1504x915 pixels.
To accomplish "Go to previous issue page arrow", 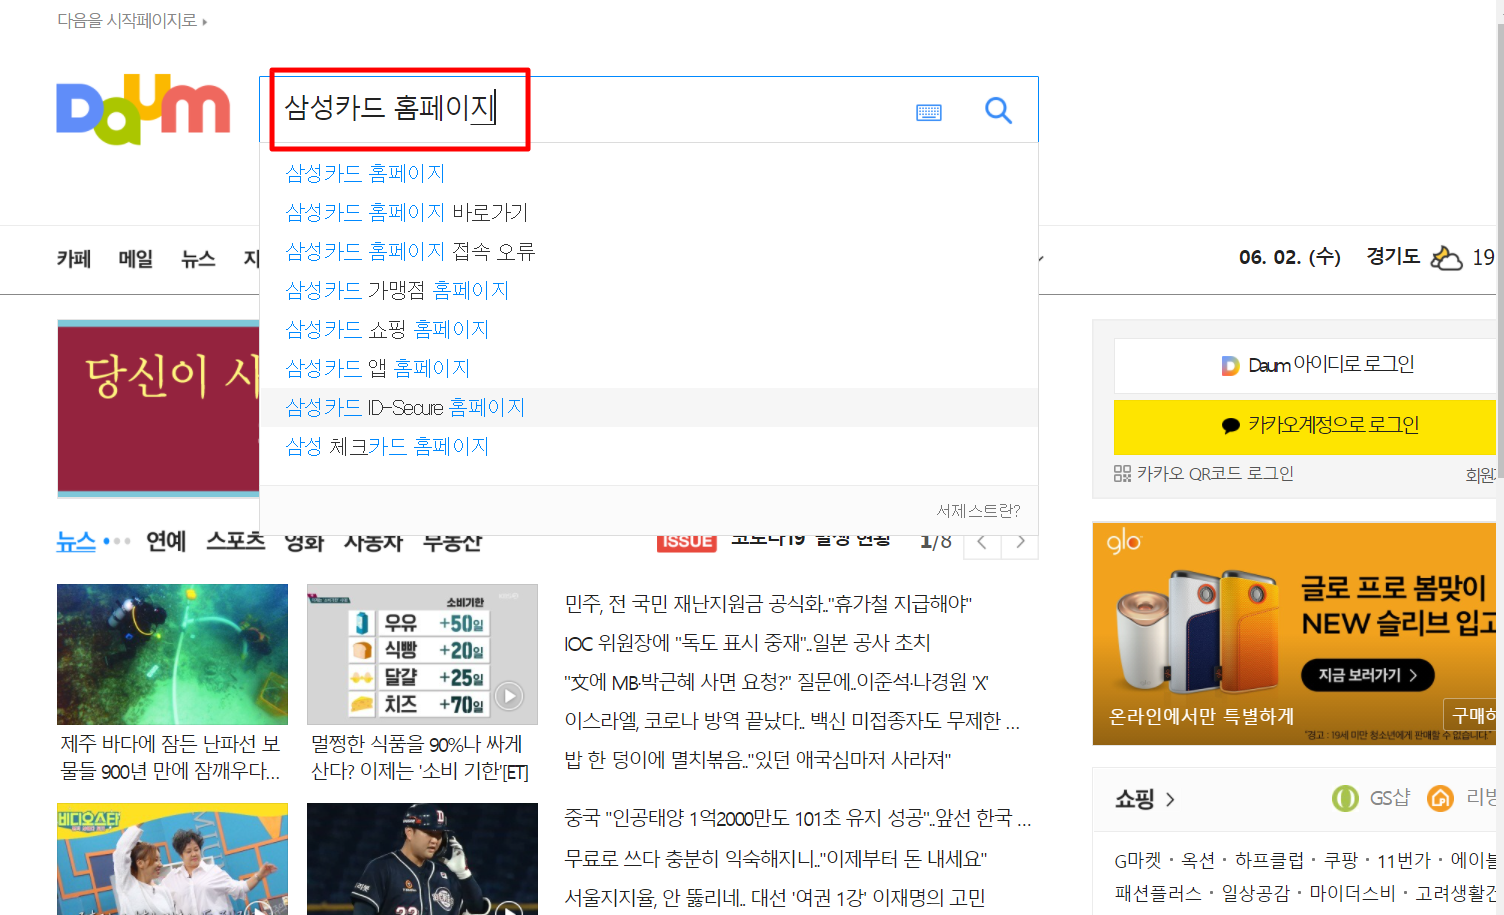I will pos(982,541).
